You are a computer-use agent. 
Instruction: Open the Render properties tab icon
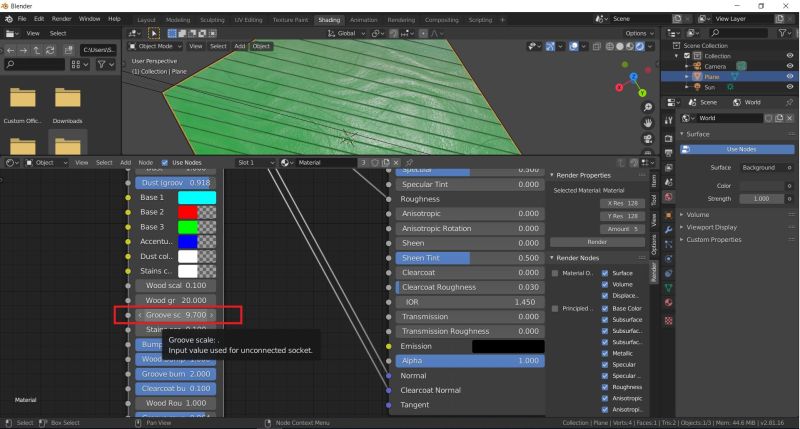pyautogui.click(x=668, y=139)
